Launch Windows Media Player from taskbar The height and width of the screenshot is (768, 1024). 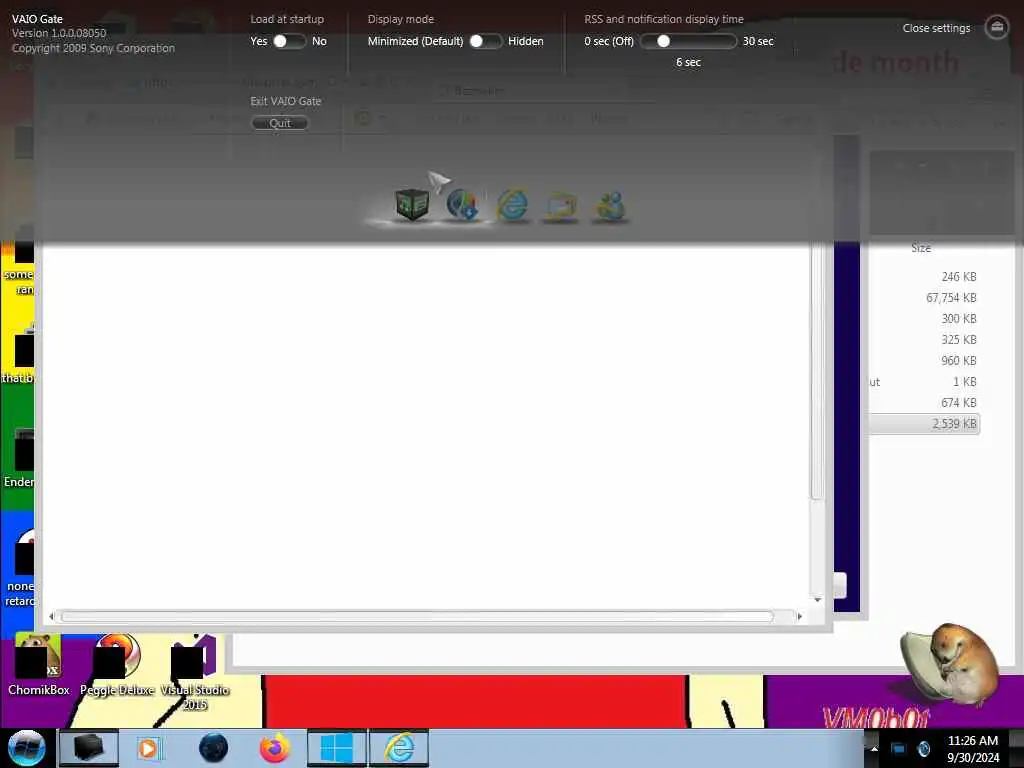coord(150,748)
